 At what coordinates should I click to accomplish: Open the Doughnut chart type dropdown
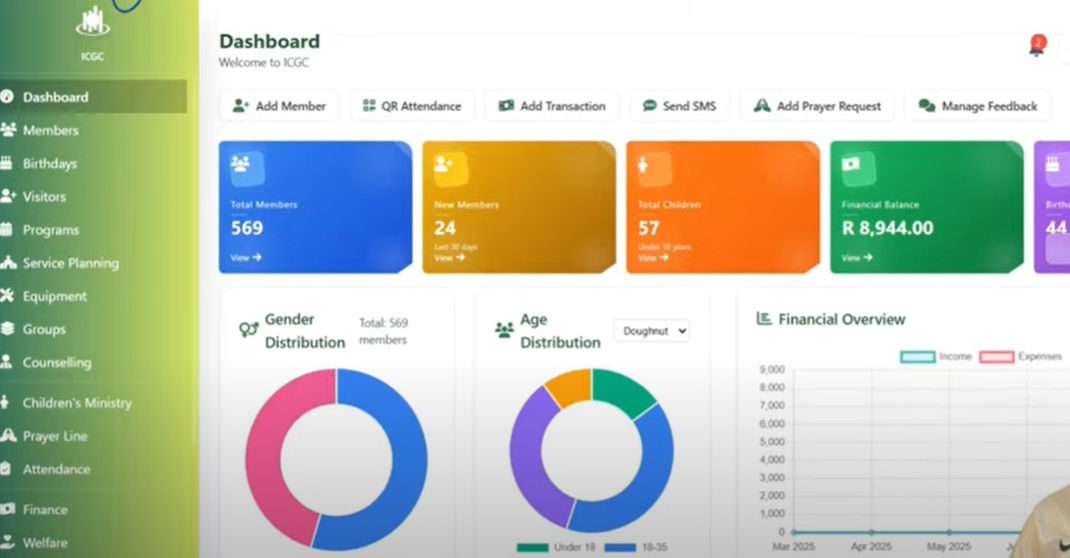click(x=651, y=331)
